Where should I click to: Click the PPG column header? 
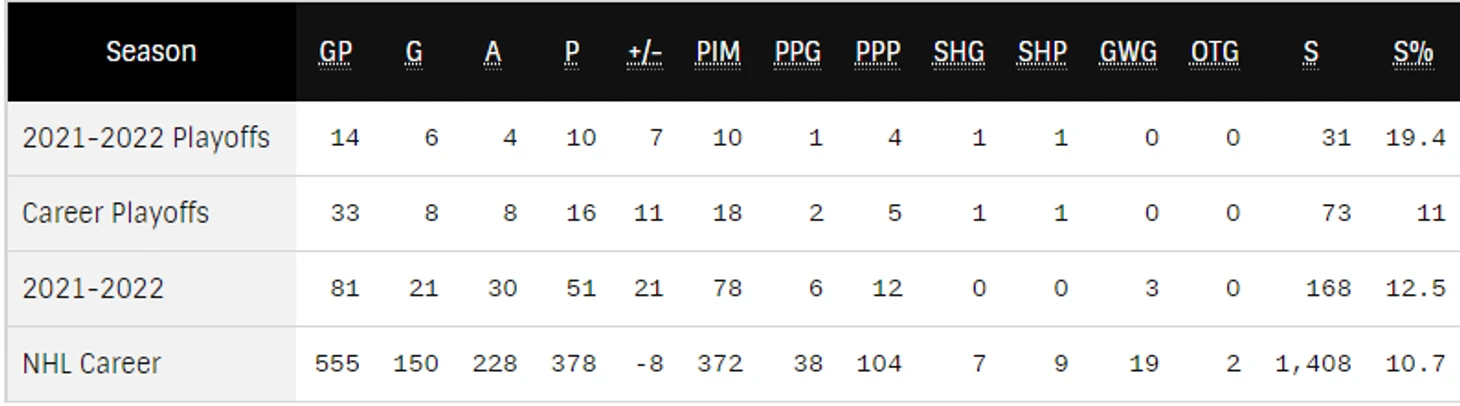(x=797, y=52)
